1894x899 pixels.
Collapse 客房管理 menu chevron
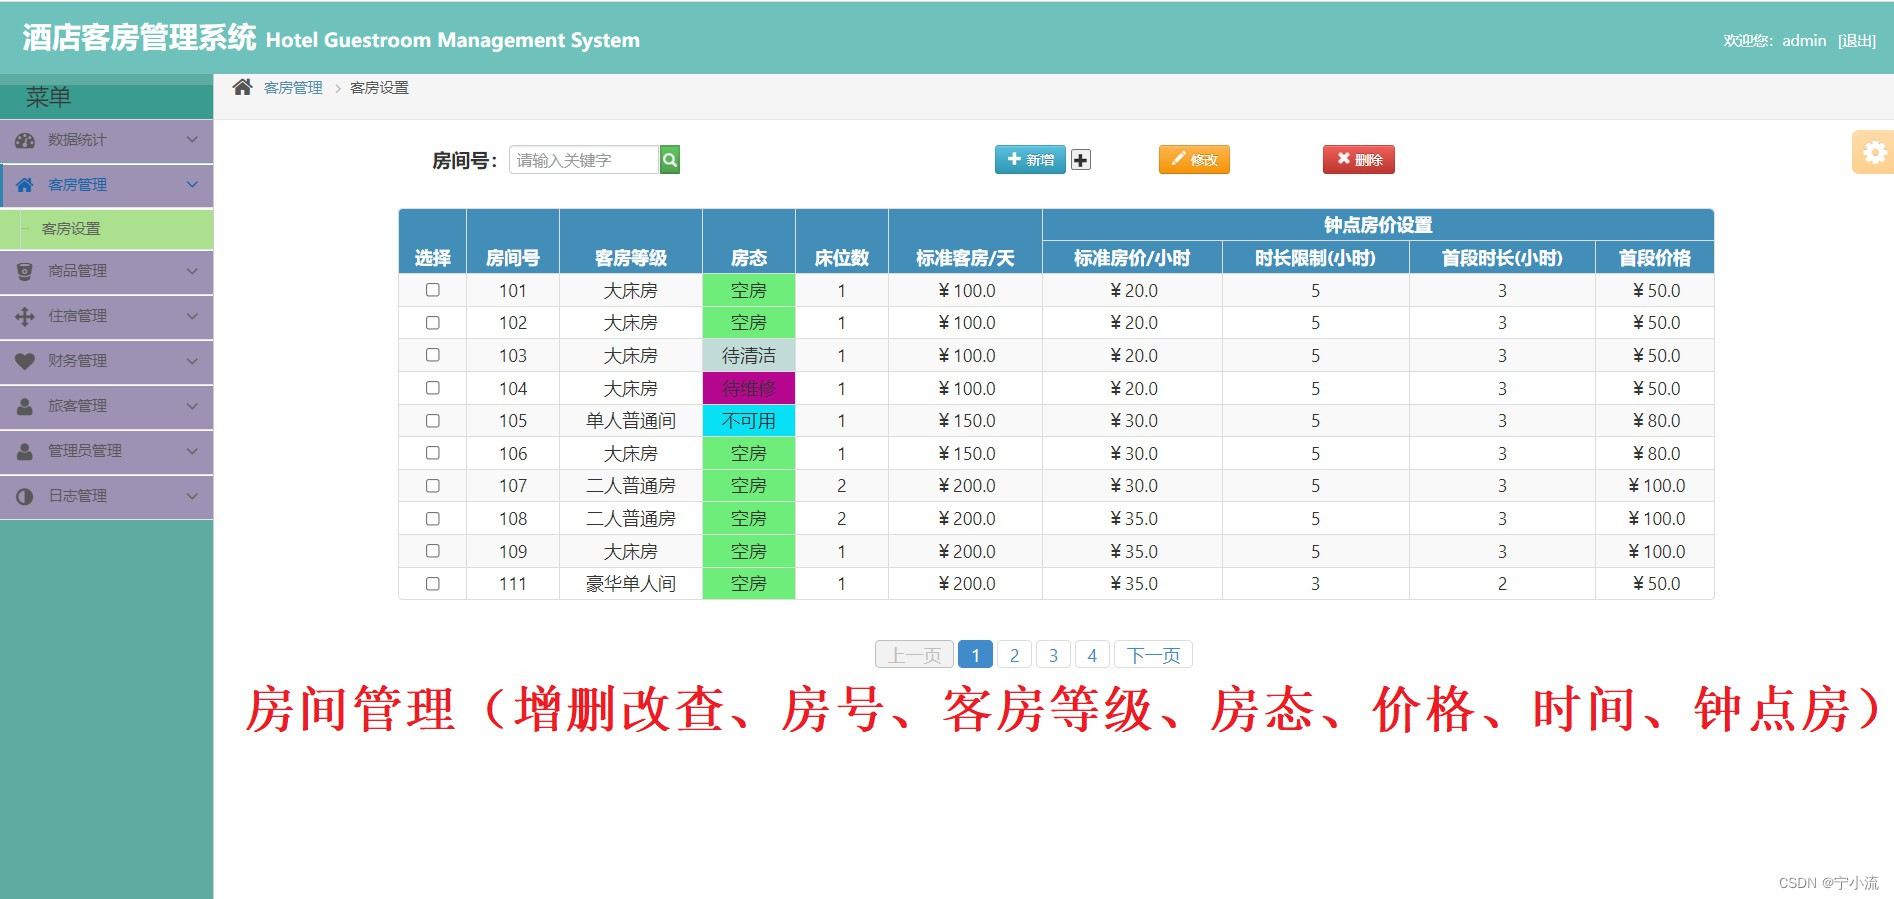[192, 185]
